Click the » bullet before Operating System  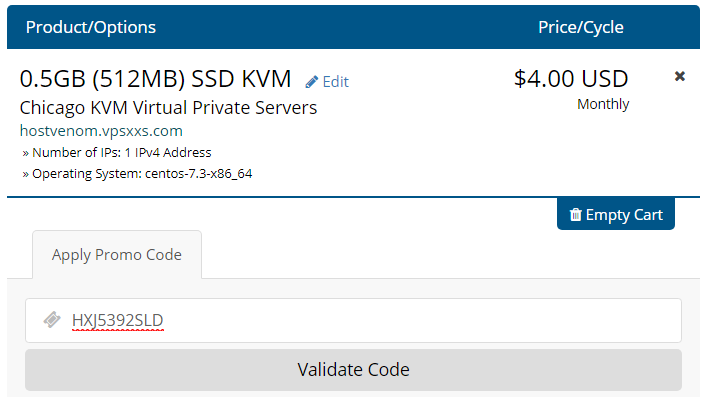point(25,174)
